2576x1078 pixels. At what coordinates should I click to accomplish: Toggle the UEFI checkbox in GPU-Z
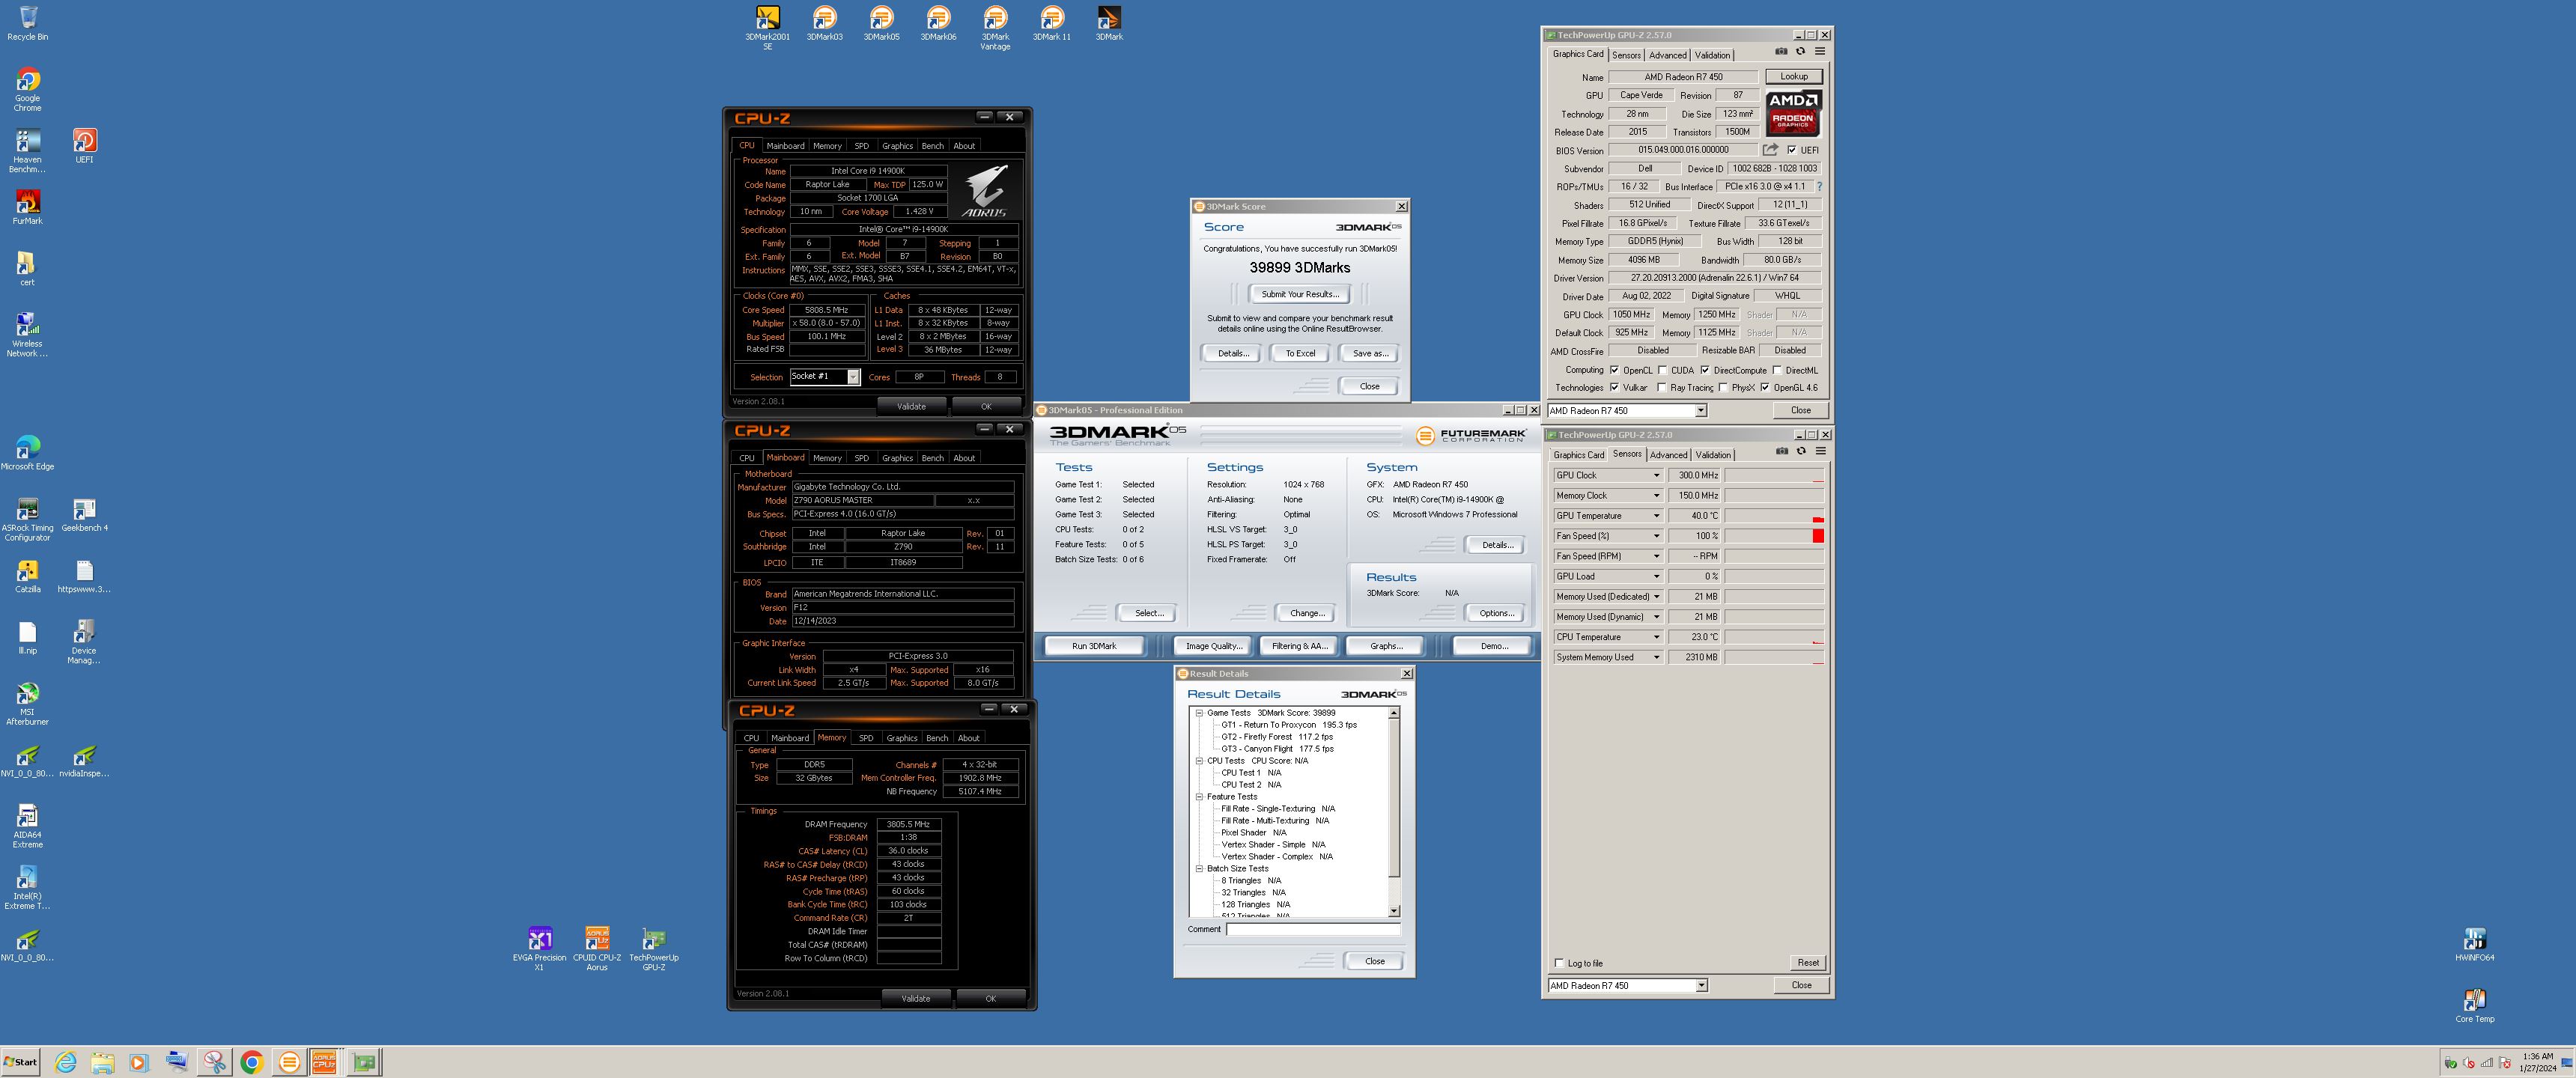pyautogui.click(x=1792, y=150)
